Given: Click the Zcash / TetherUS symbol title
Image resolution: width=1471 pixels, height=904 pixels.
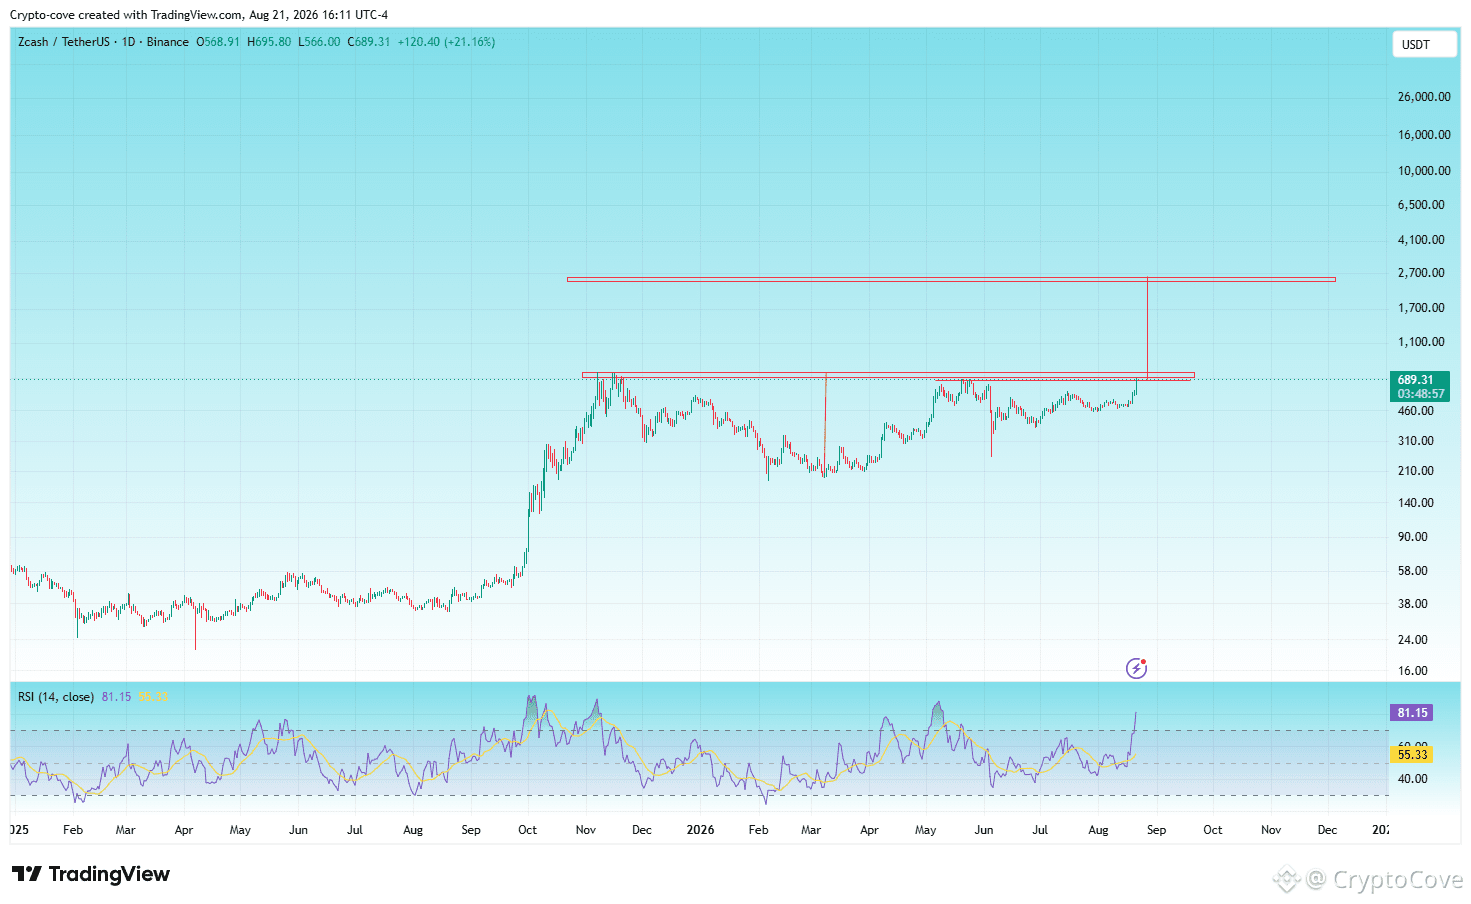Looking at the screenshot, I should tap(64, 42).
